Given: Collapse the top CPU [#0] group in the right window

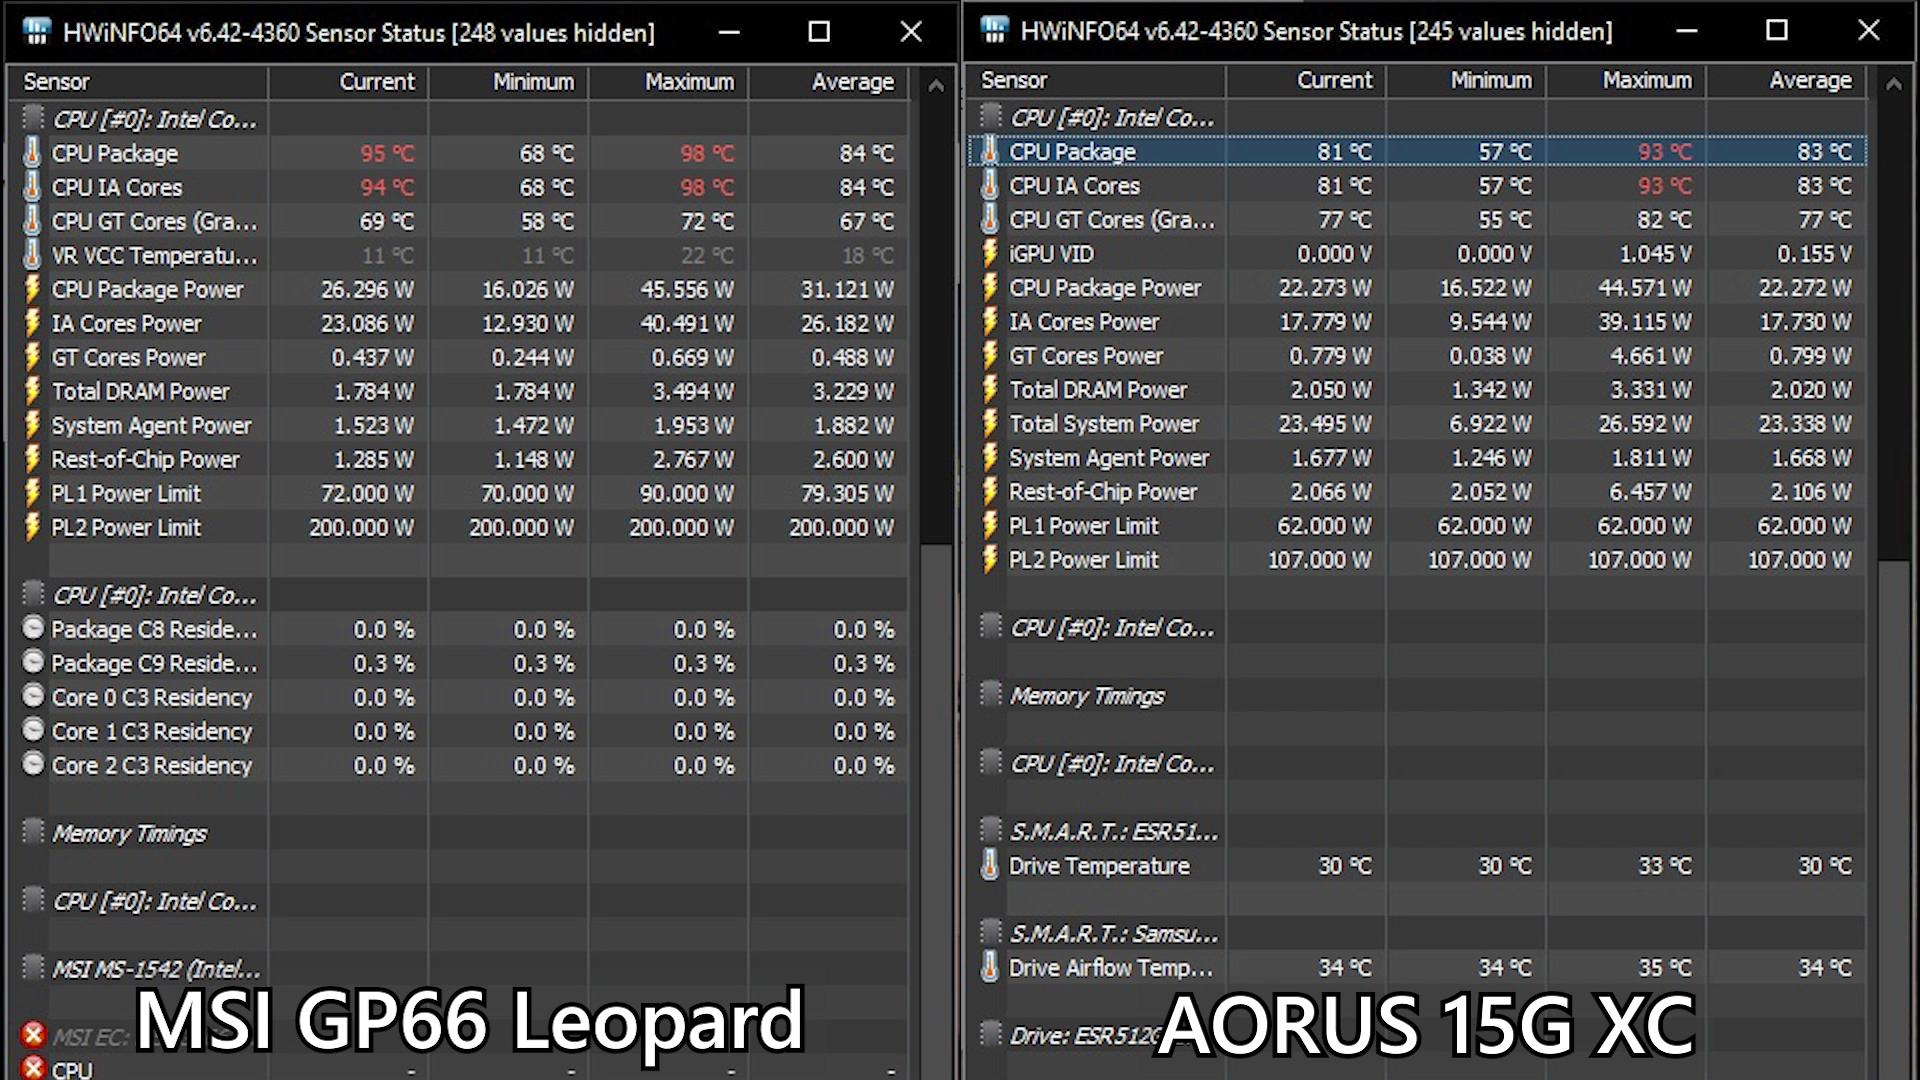Looking at the screenshot, I should point(991,116).
